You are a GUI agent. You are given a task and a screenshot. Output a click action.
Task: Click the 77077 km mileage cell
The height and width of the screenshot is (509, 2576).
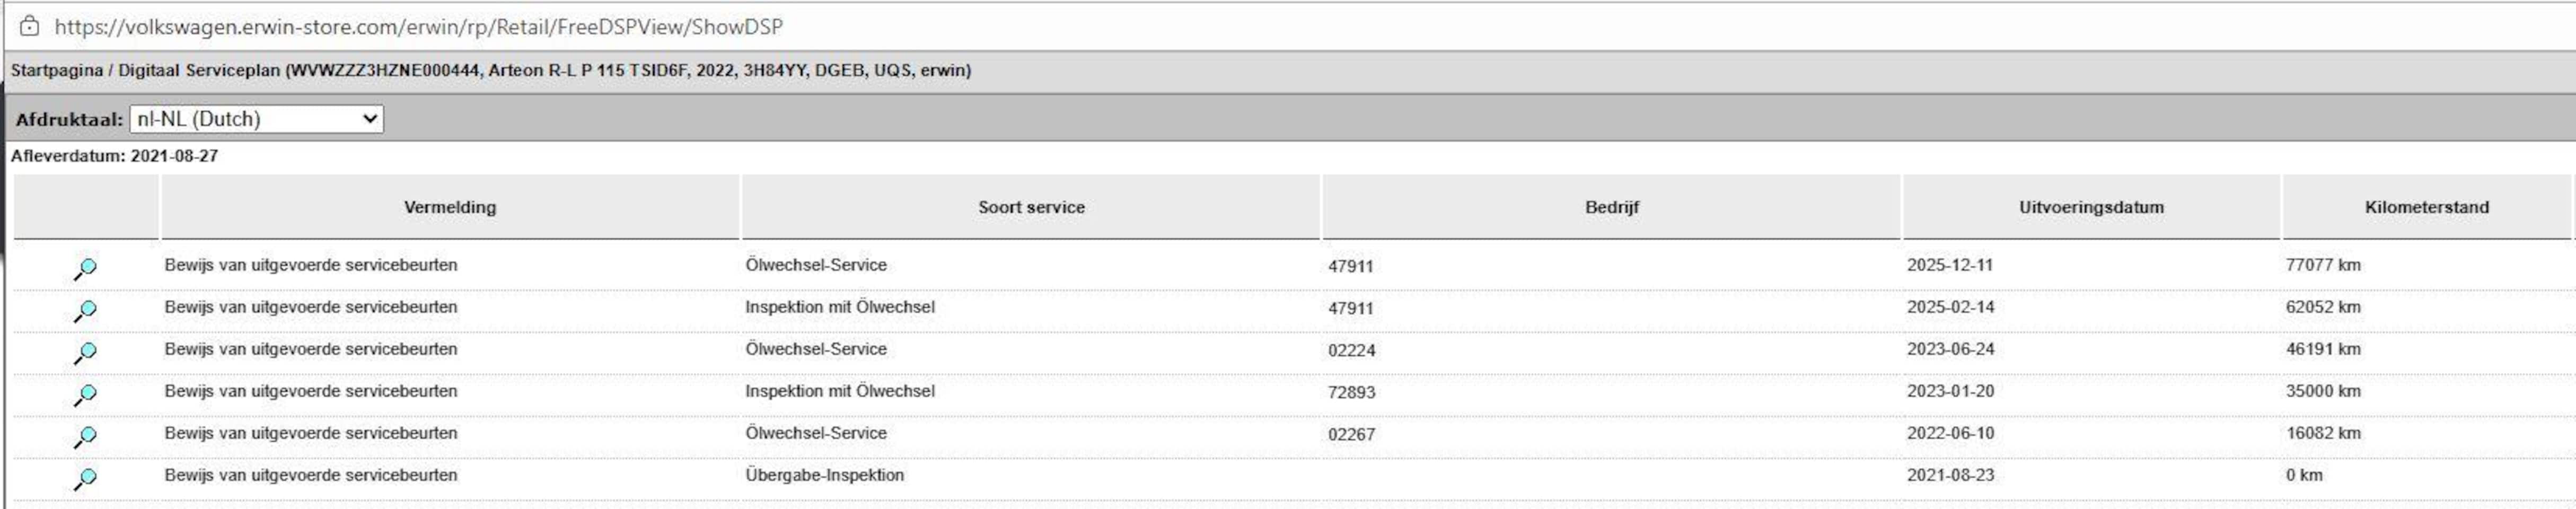2322,265
